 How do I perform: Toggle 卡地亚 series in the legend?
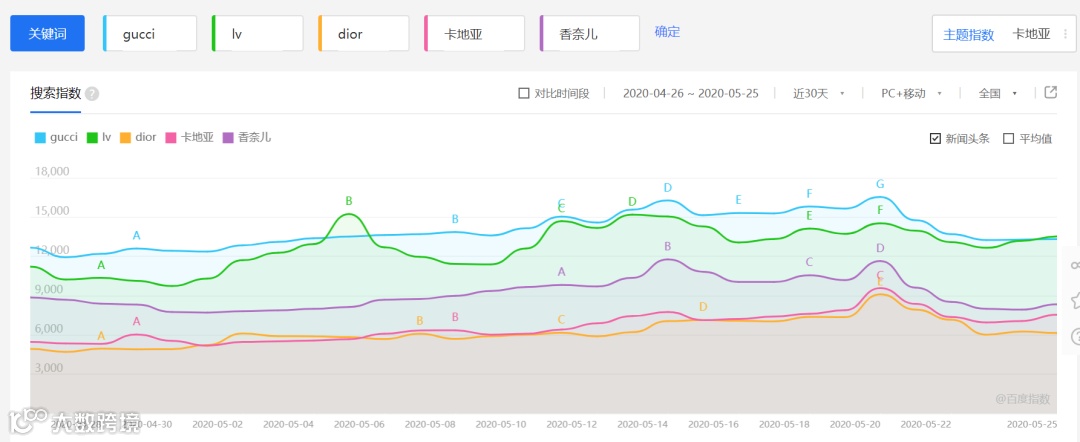189,137
